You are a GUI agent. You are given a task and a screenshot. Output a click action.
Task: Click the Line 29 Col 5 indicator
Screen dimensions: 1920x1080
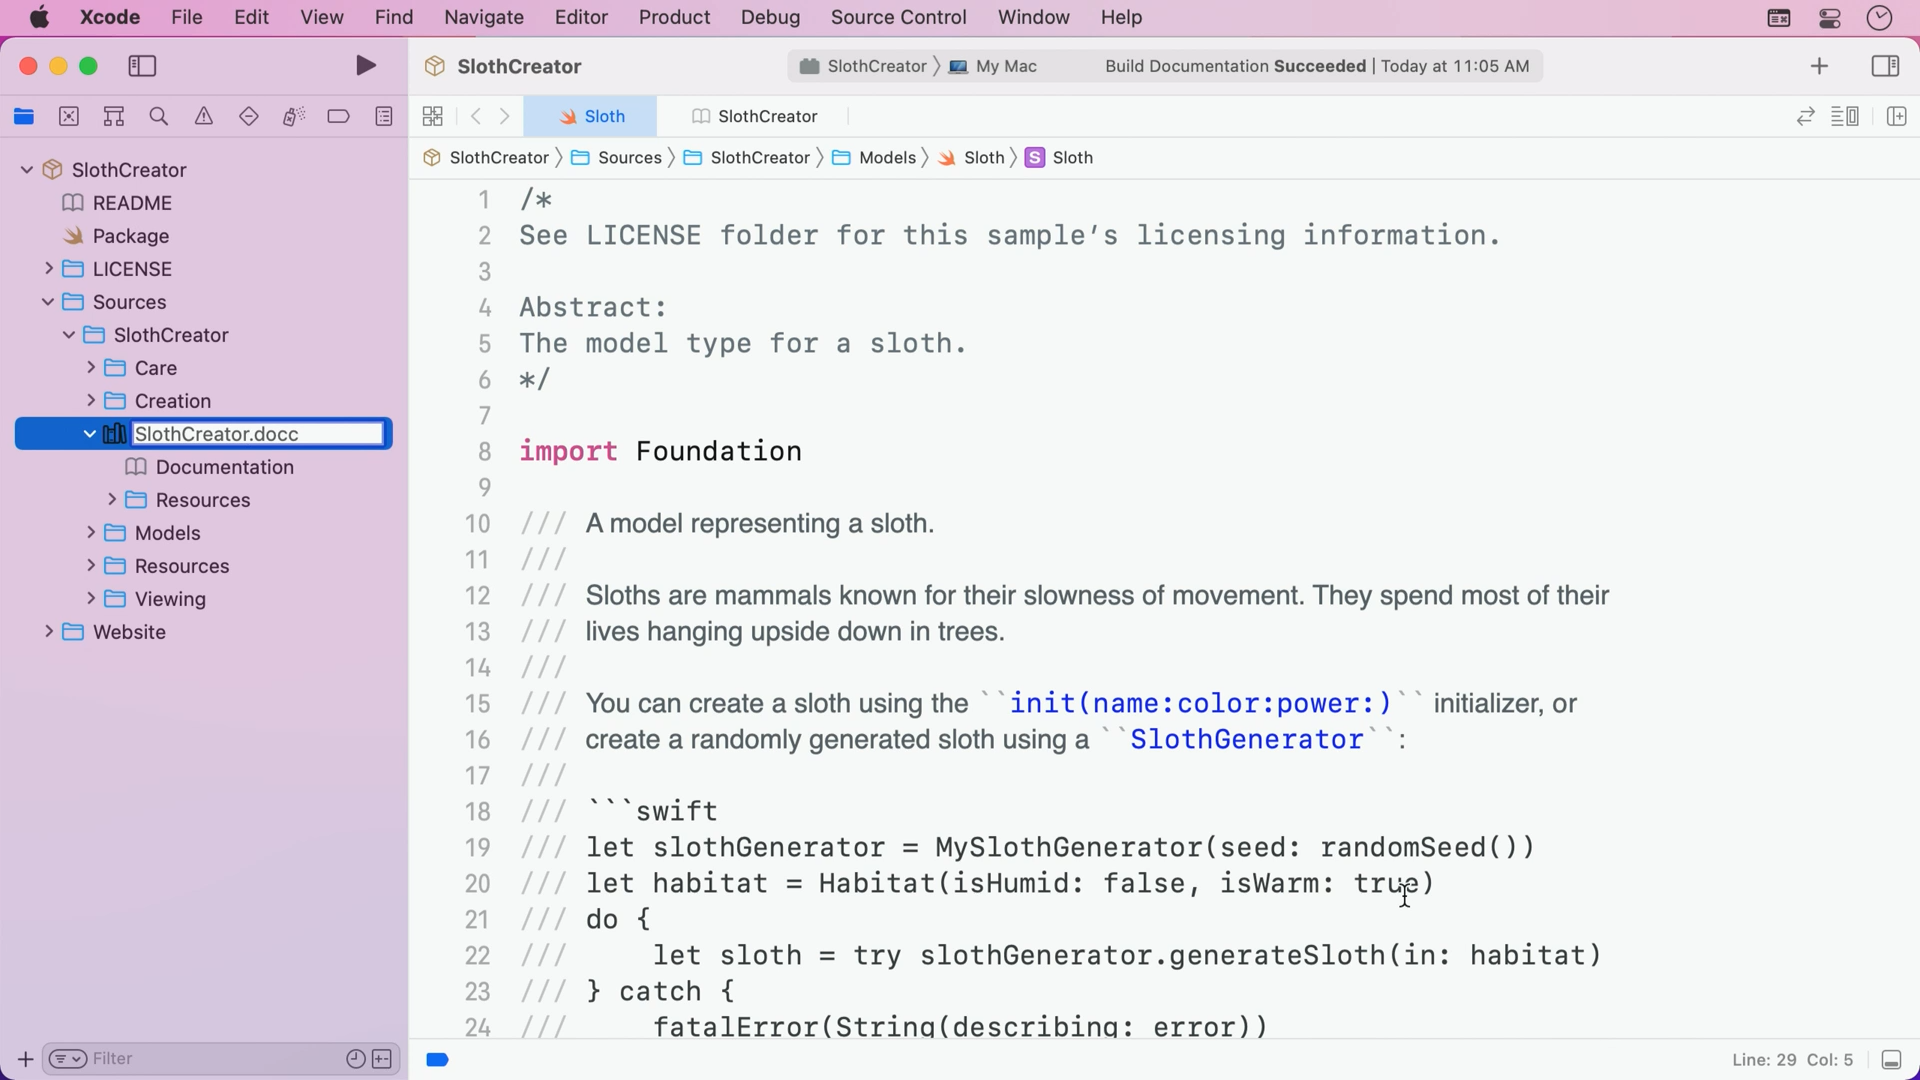tap(1792, 1060)
